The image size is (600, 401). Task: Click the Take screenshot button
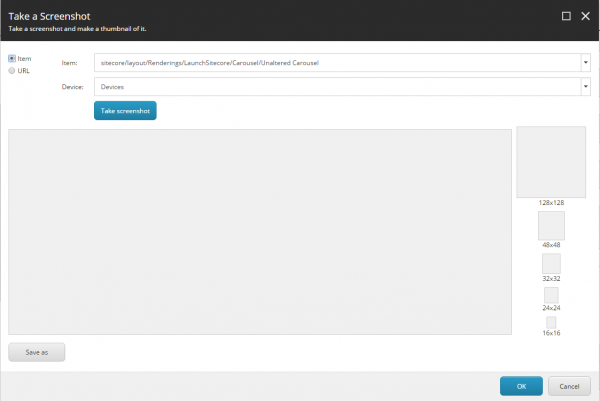(x=125, y=111)
